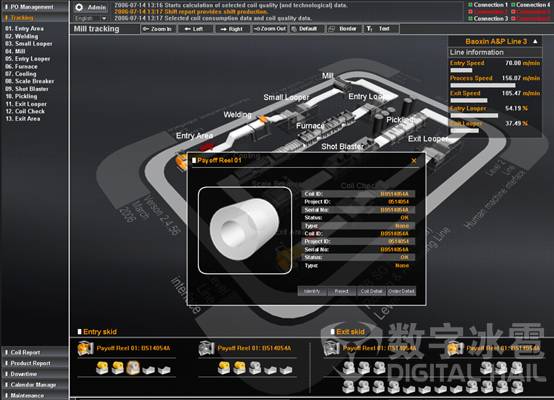Screen dimensions: 554x400
Task: Click the white coil 3D thumbnail
Action: (x=245, y=230)
